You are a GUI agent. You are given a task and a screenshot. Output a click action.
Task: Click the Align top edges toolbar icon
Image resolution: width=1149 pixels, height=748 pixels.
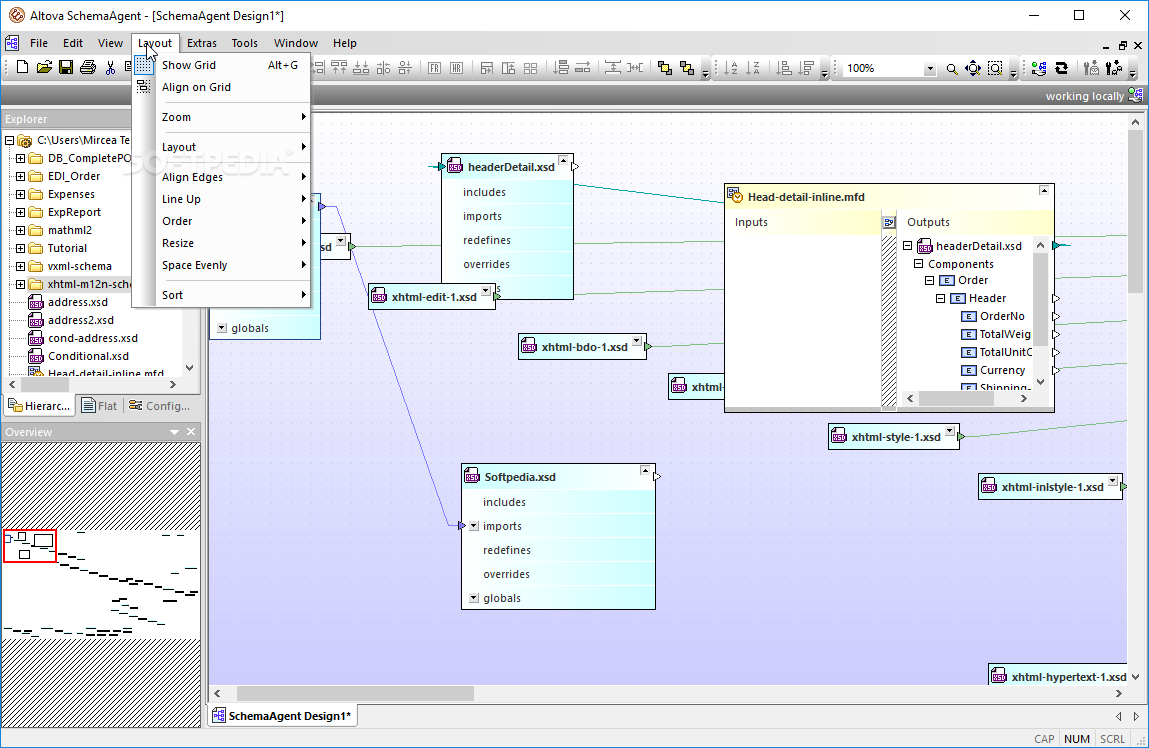[339, 68]
